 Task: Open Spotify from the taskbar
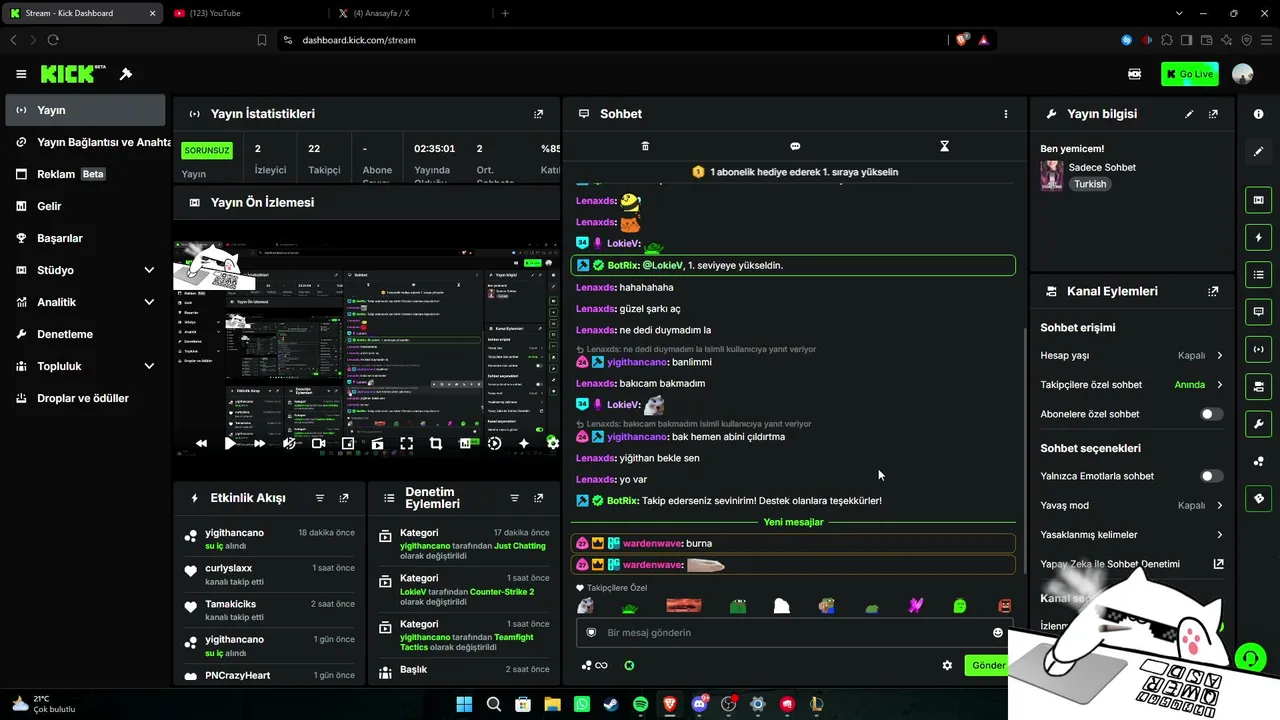[641, 704]
